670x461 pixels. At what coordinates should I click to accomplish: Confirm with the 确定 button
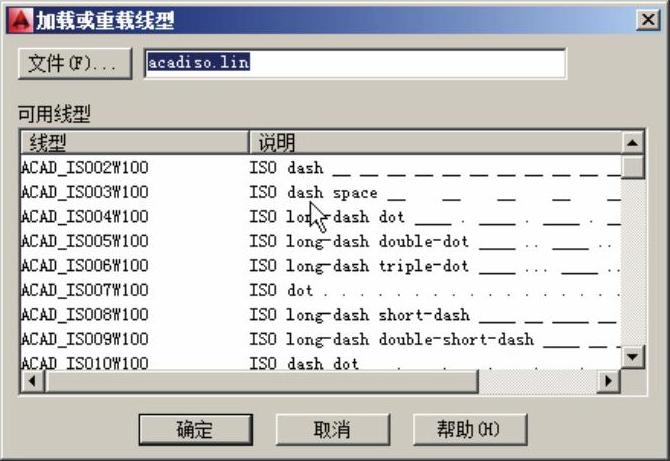[x=195, y=429]
